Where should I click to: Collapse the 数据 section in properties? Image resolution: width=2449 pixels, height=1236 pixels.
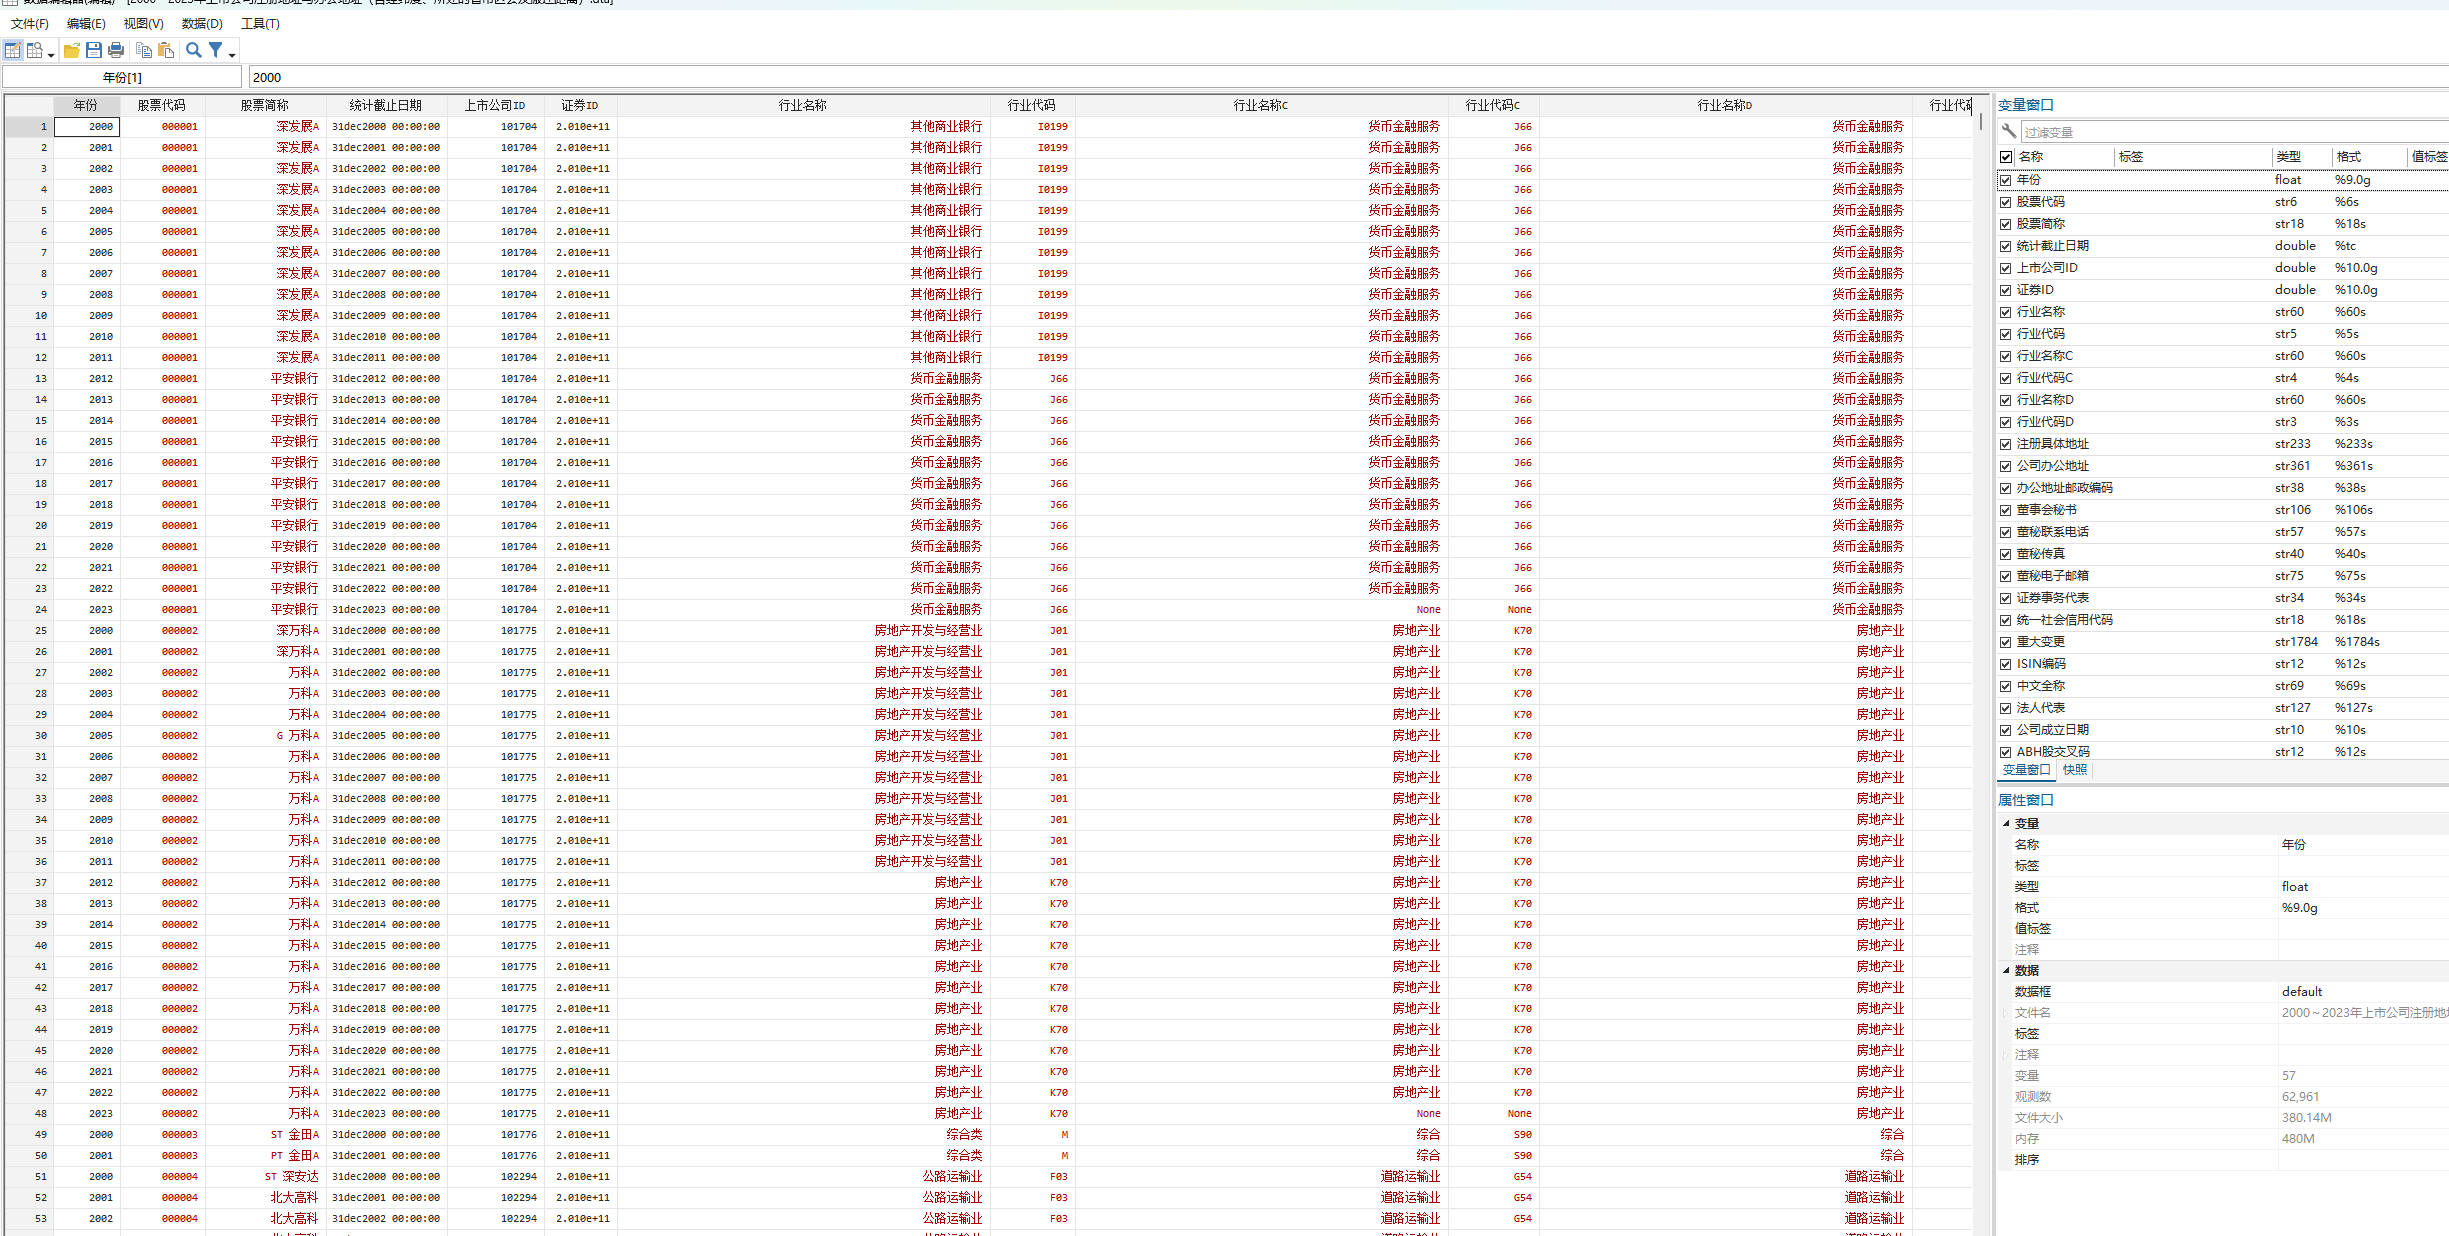point(2006,970)
